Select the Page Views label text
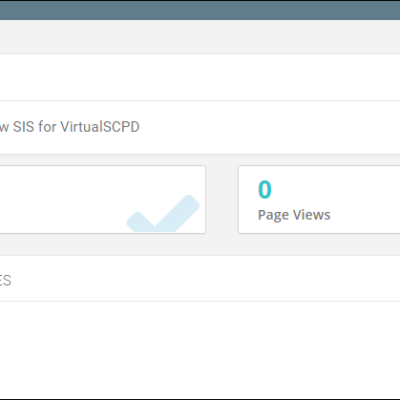 [x=294, y=215]
